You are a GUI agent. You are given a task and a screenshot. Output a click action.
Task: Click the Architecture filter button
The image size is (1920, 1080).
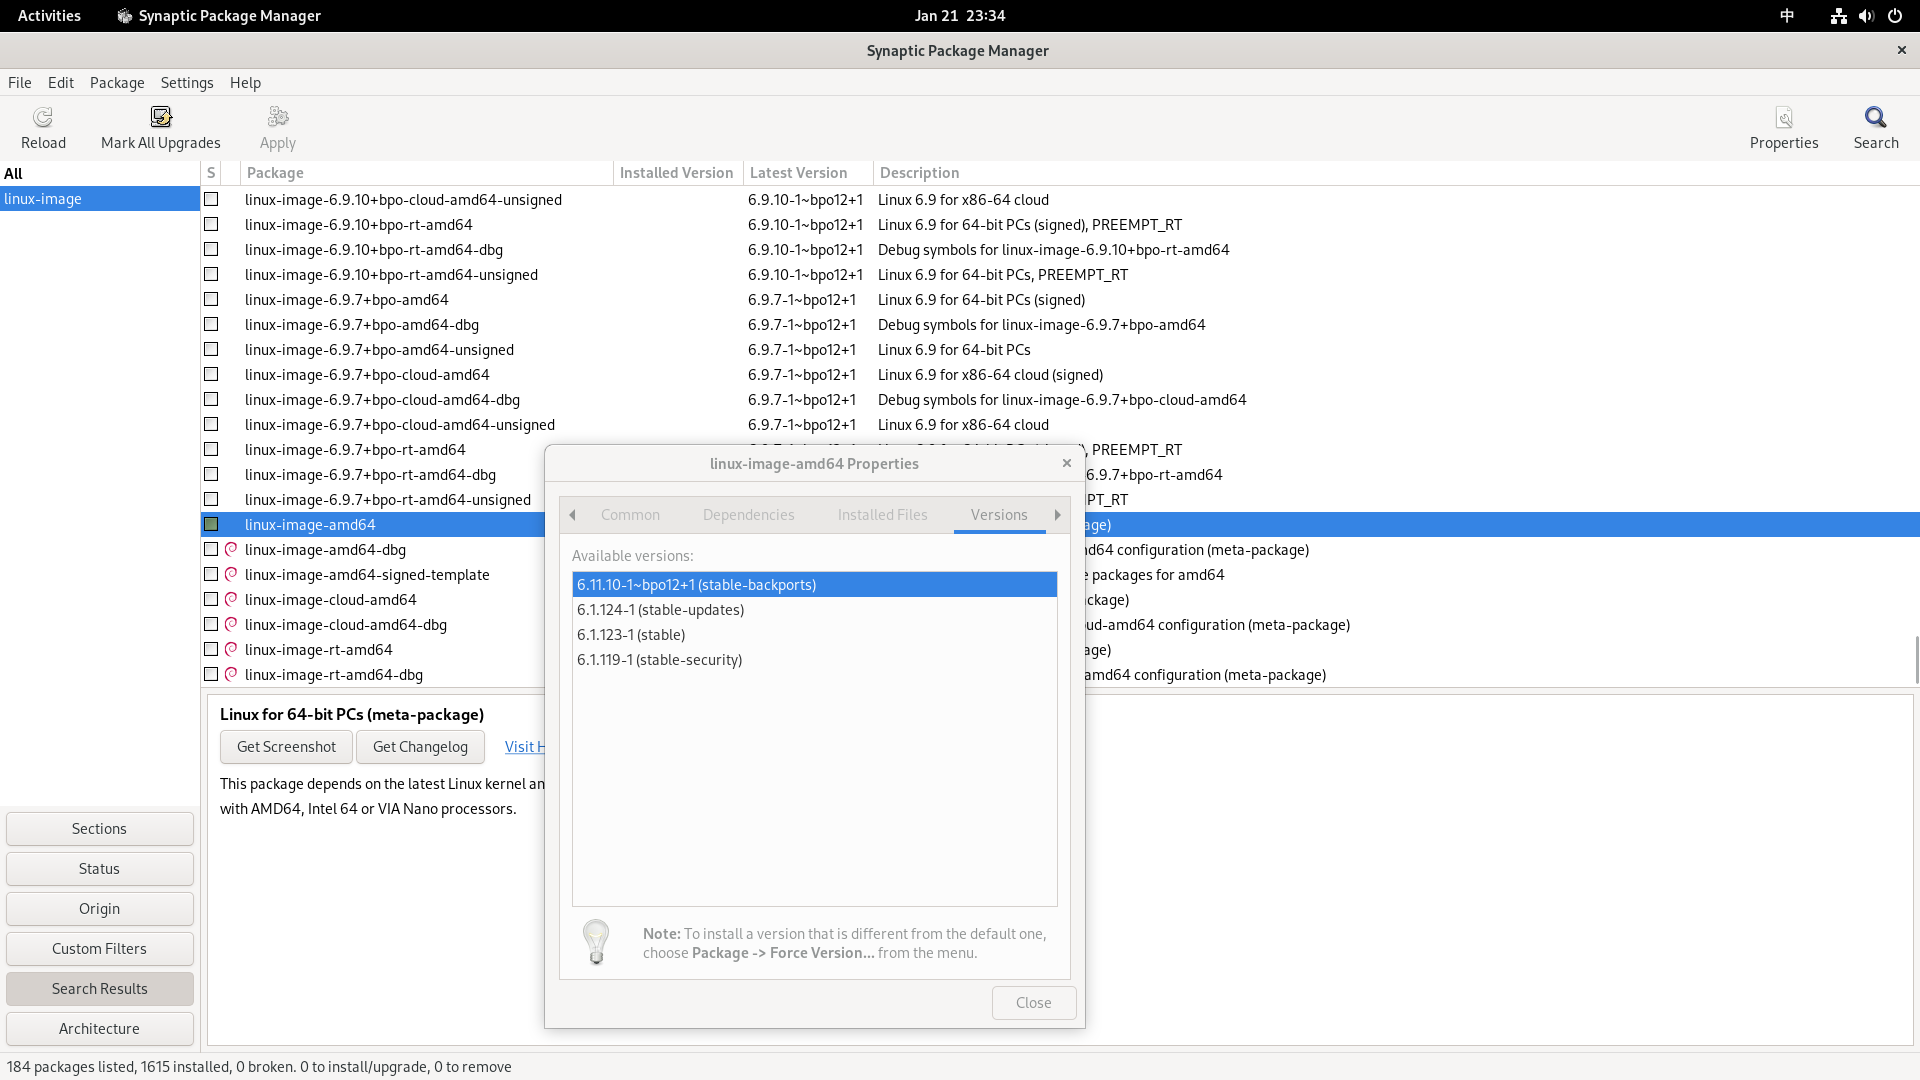[x=99, y=1029]
